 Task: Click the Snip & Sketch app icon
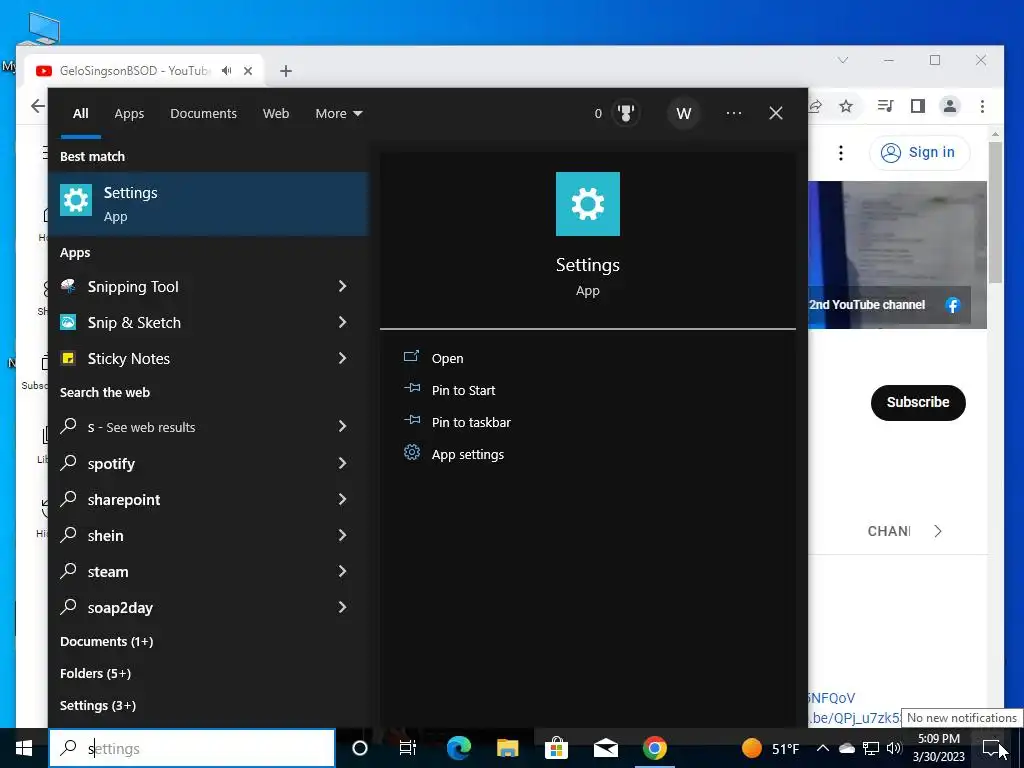coord(68,322)
